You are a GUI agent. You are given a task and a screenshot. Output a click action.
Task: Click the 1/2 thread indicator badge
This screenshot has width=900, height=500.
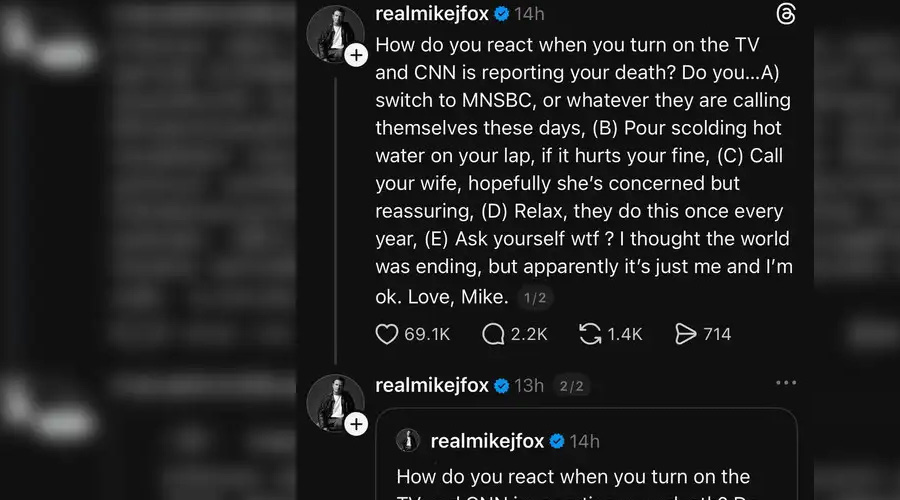[536, 298]
